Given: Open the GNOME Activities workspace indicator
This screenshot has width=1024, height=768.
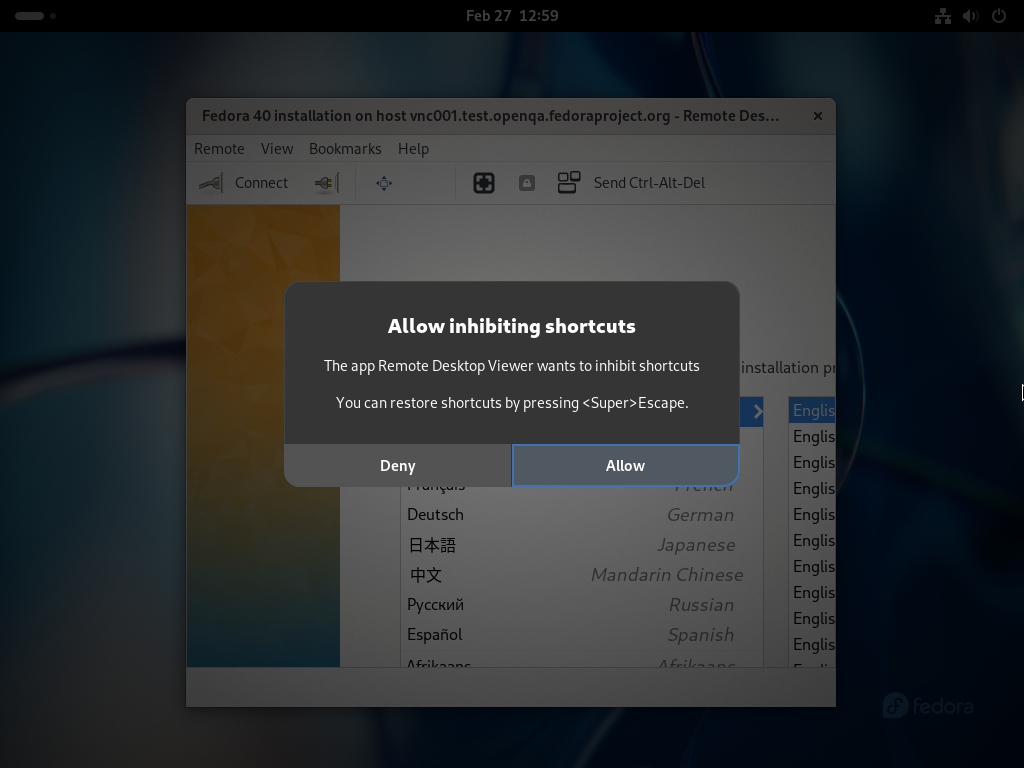Looking at the screenshot, I should click(35, 16).
